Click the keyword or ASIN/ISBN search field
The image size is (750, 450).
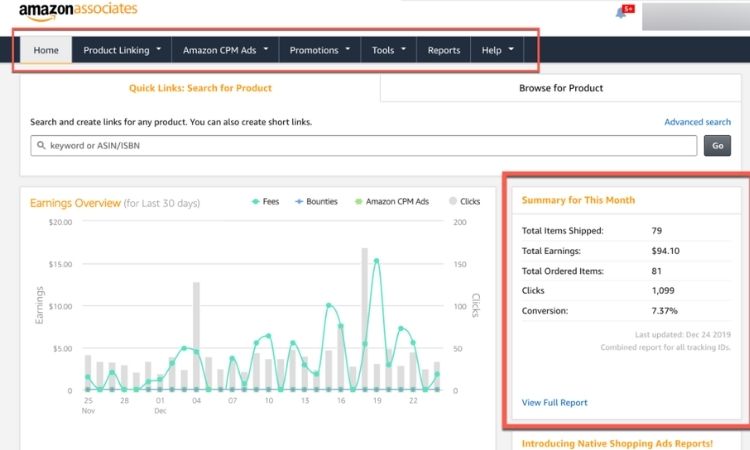[x=364, y=145]
